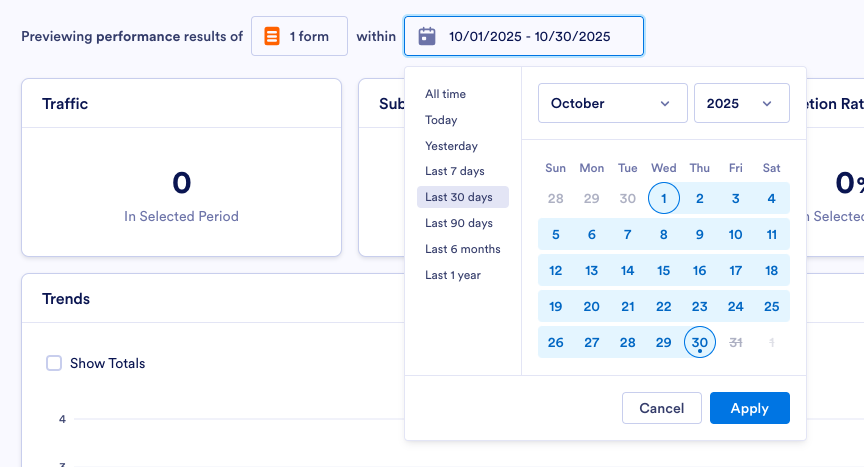Select the Last 1 year preset
The height and width of the screenshot is (467, 864).
453,275
